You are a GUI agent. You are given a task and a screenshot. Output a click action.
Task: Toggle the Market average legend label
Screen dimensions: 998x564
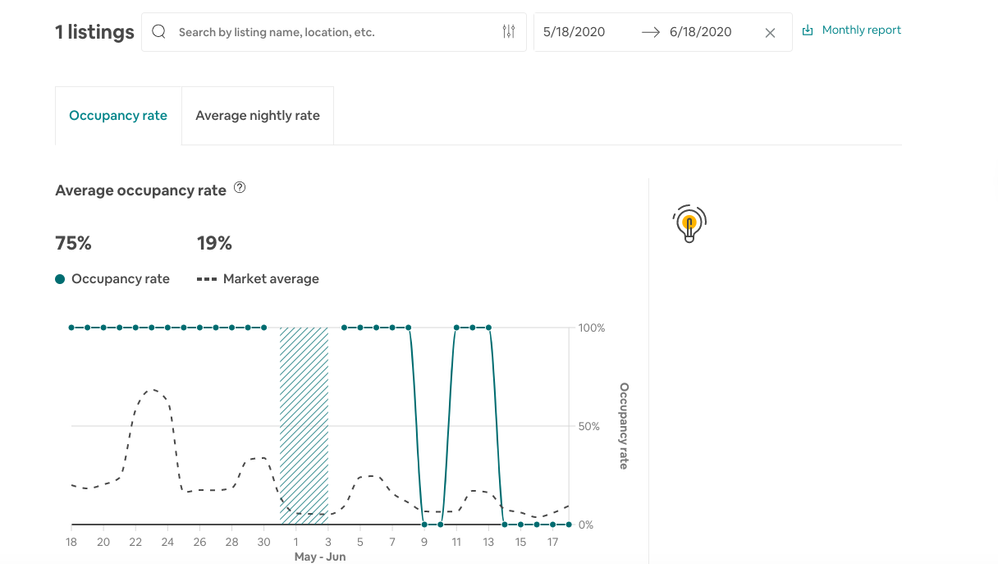click(x=271, y=279)
